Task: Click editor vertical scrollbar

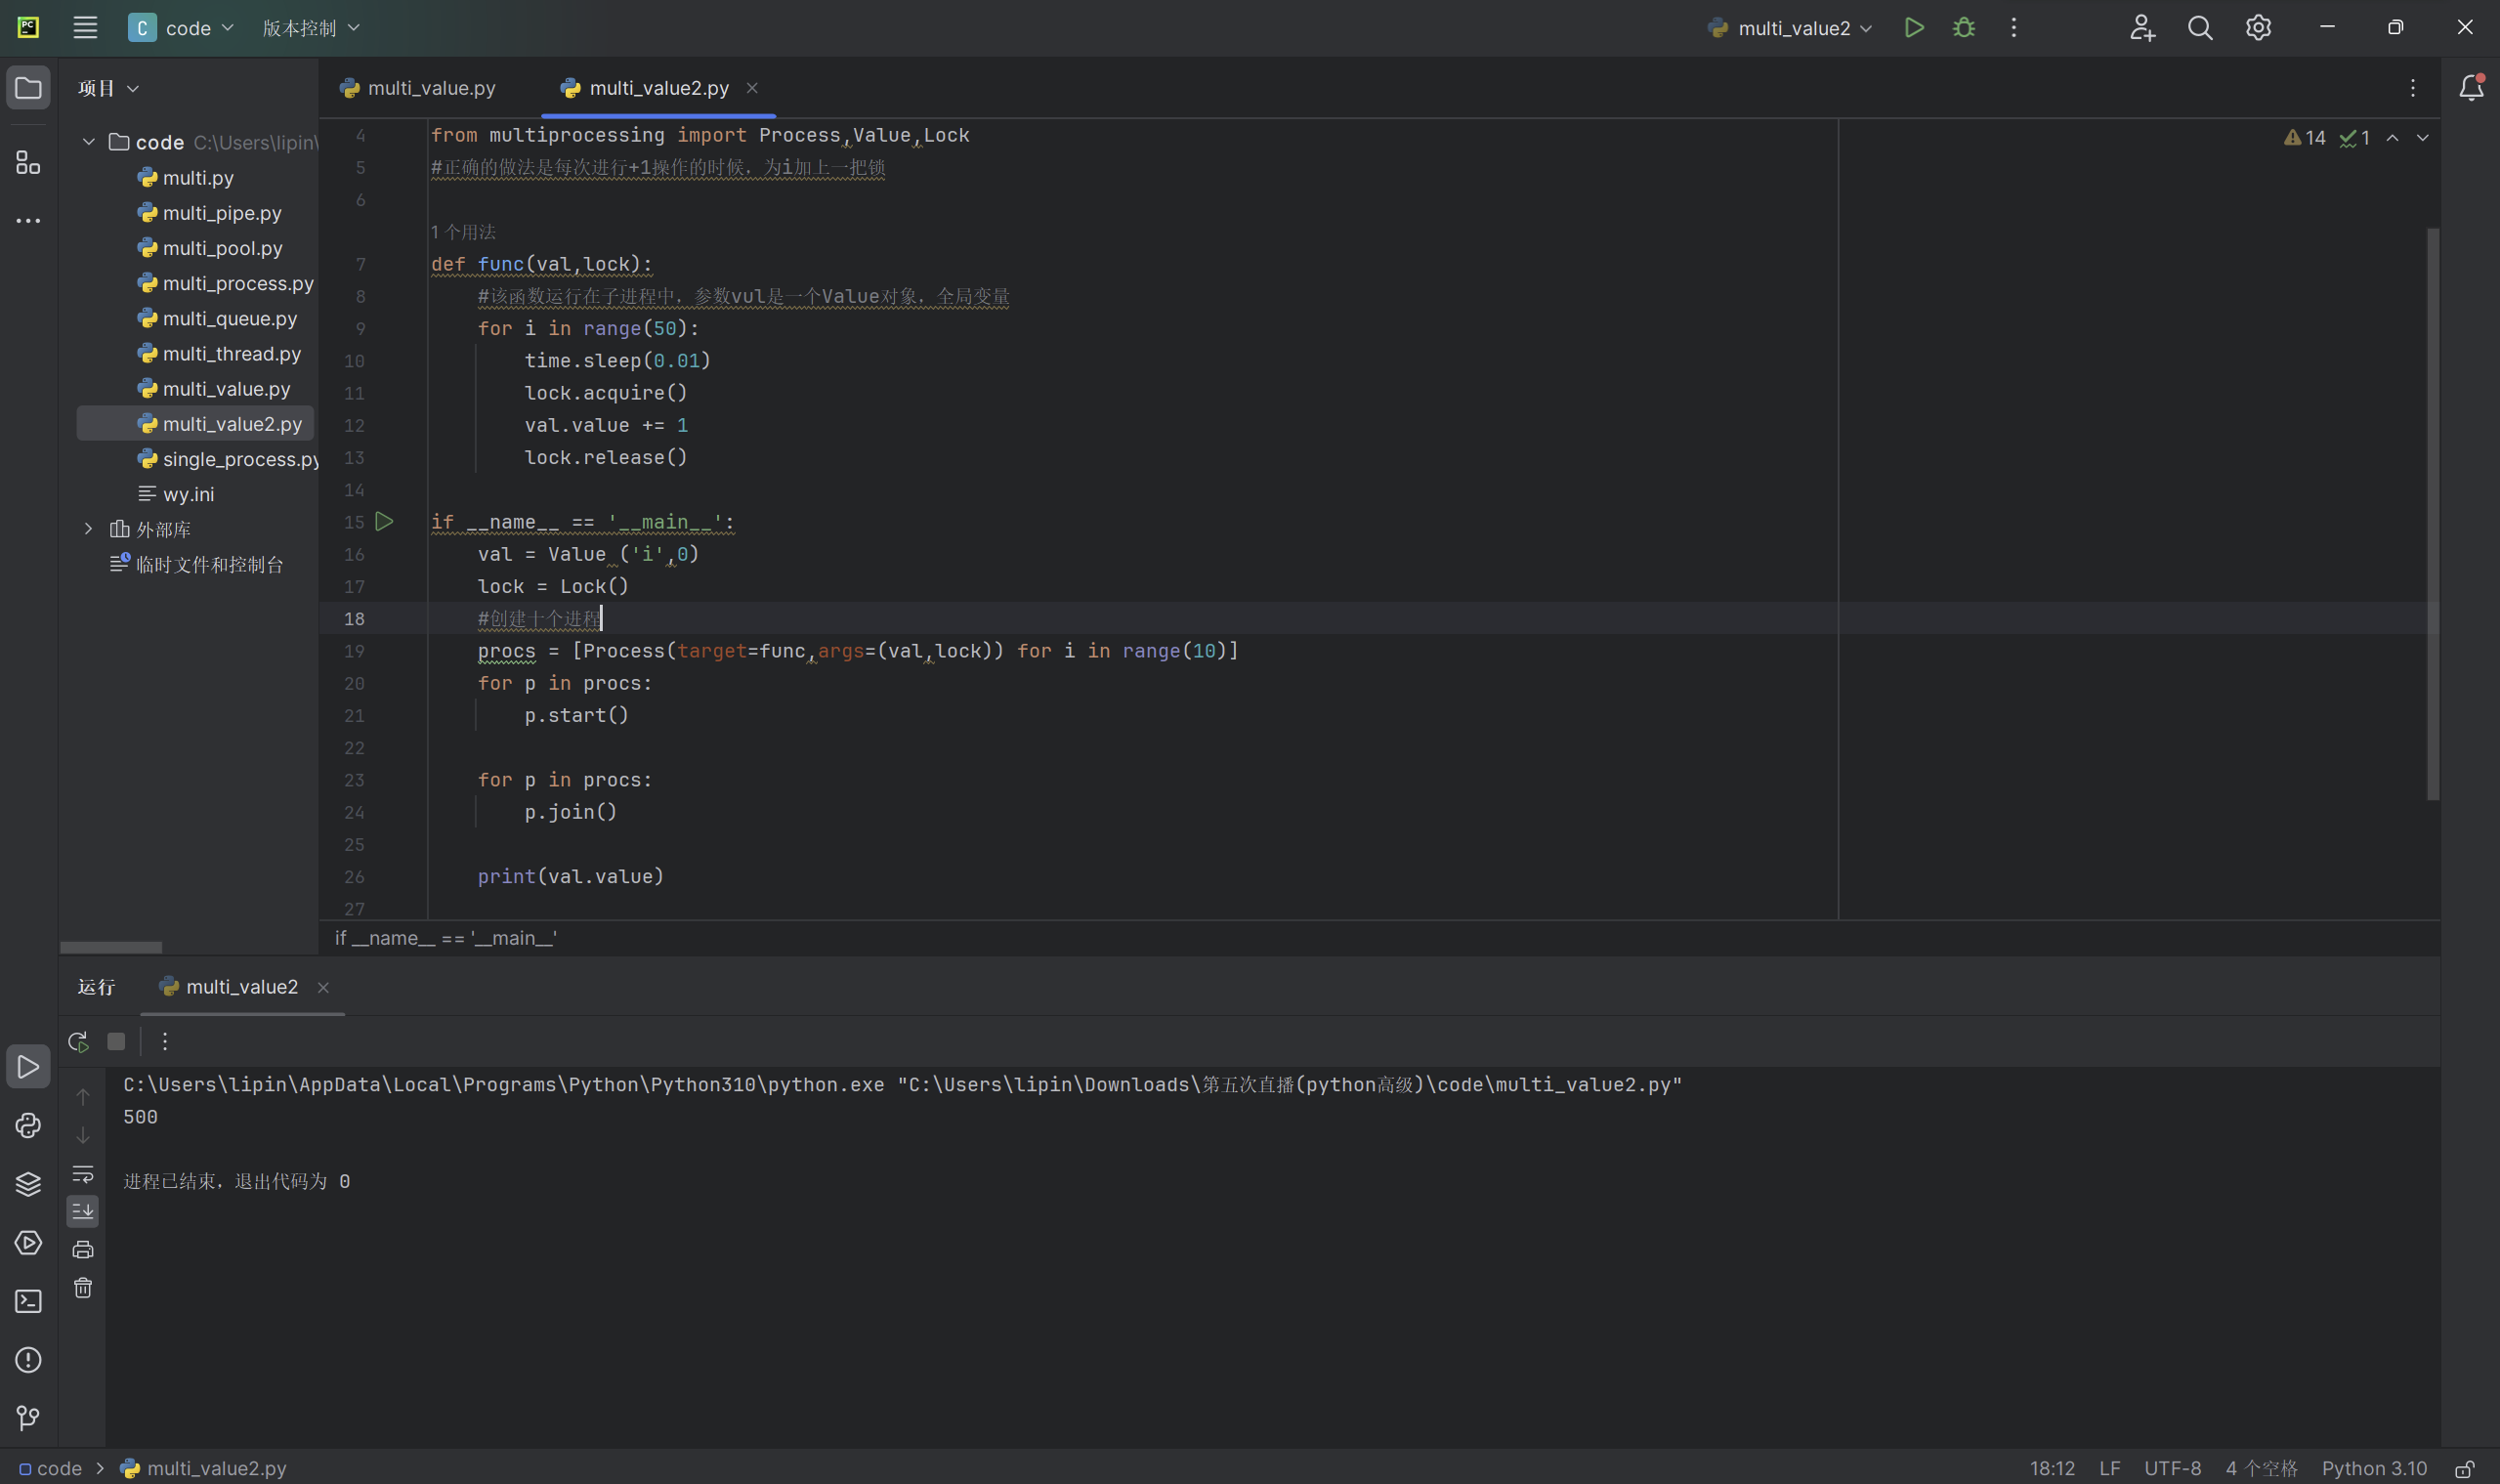Action: (2433, 514)
